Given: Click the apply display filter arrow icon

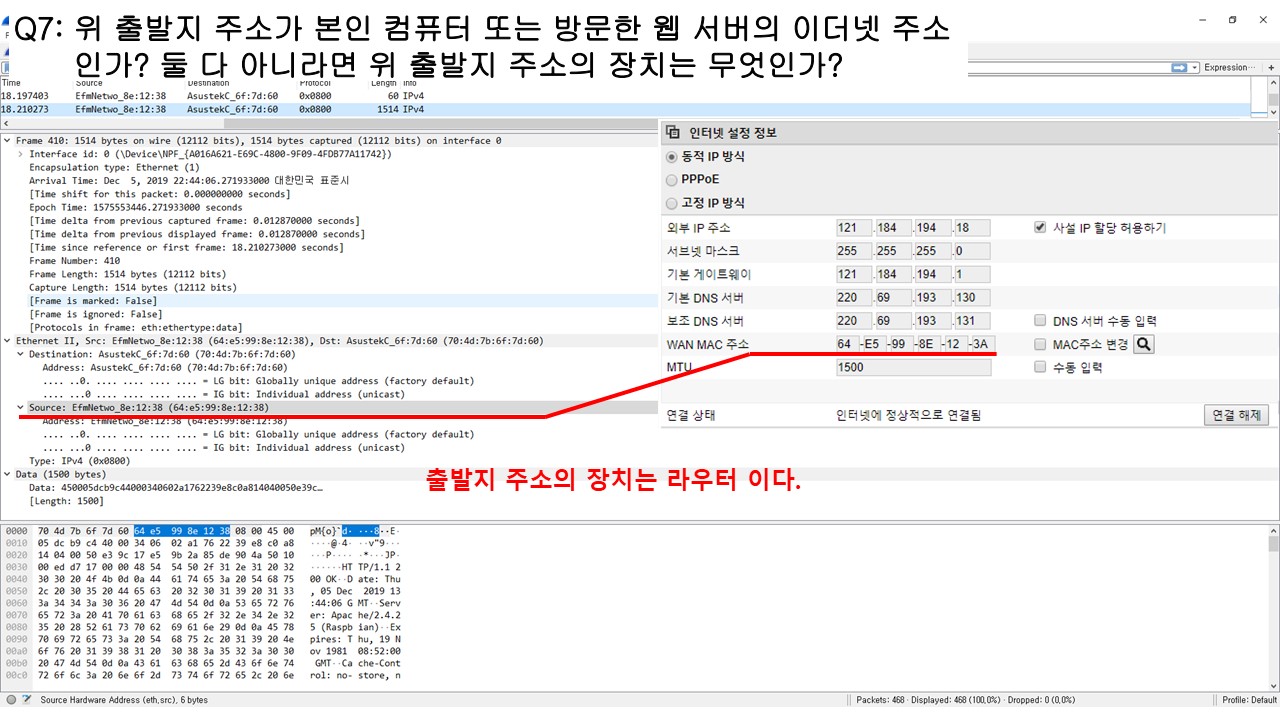Looking at the screenshot, I should pos(1179,67).
